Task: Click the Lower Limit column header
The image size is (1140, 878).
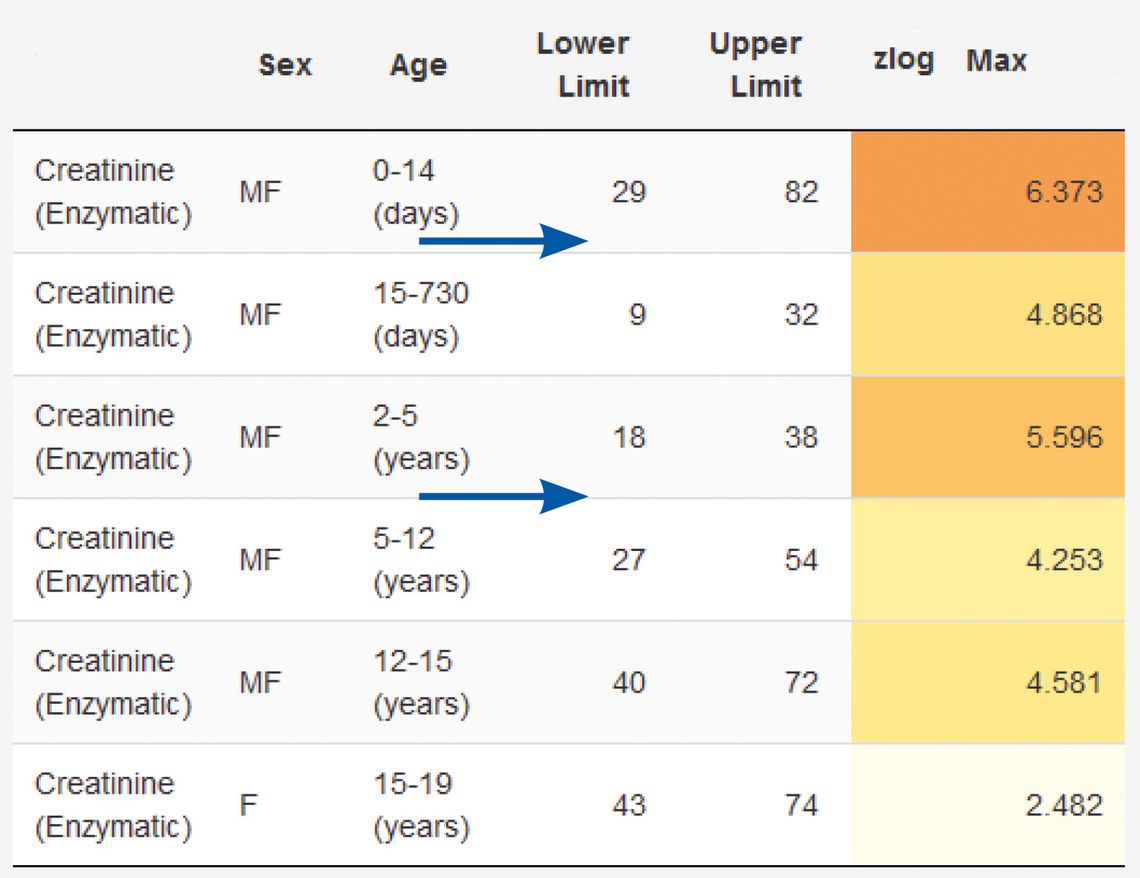Action: [583, 65]
